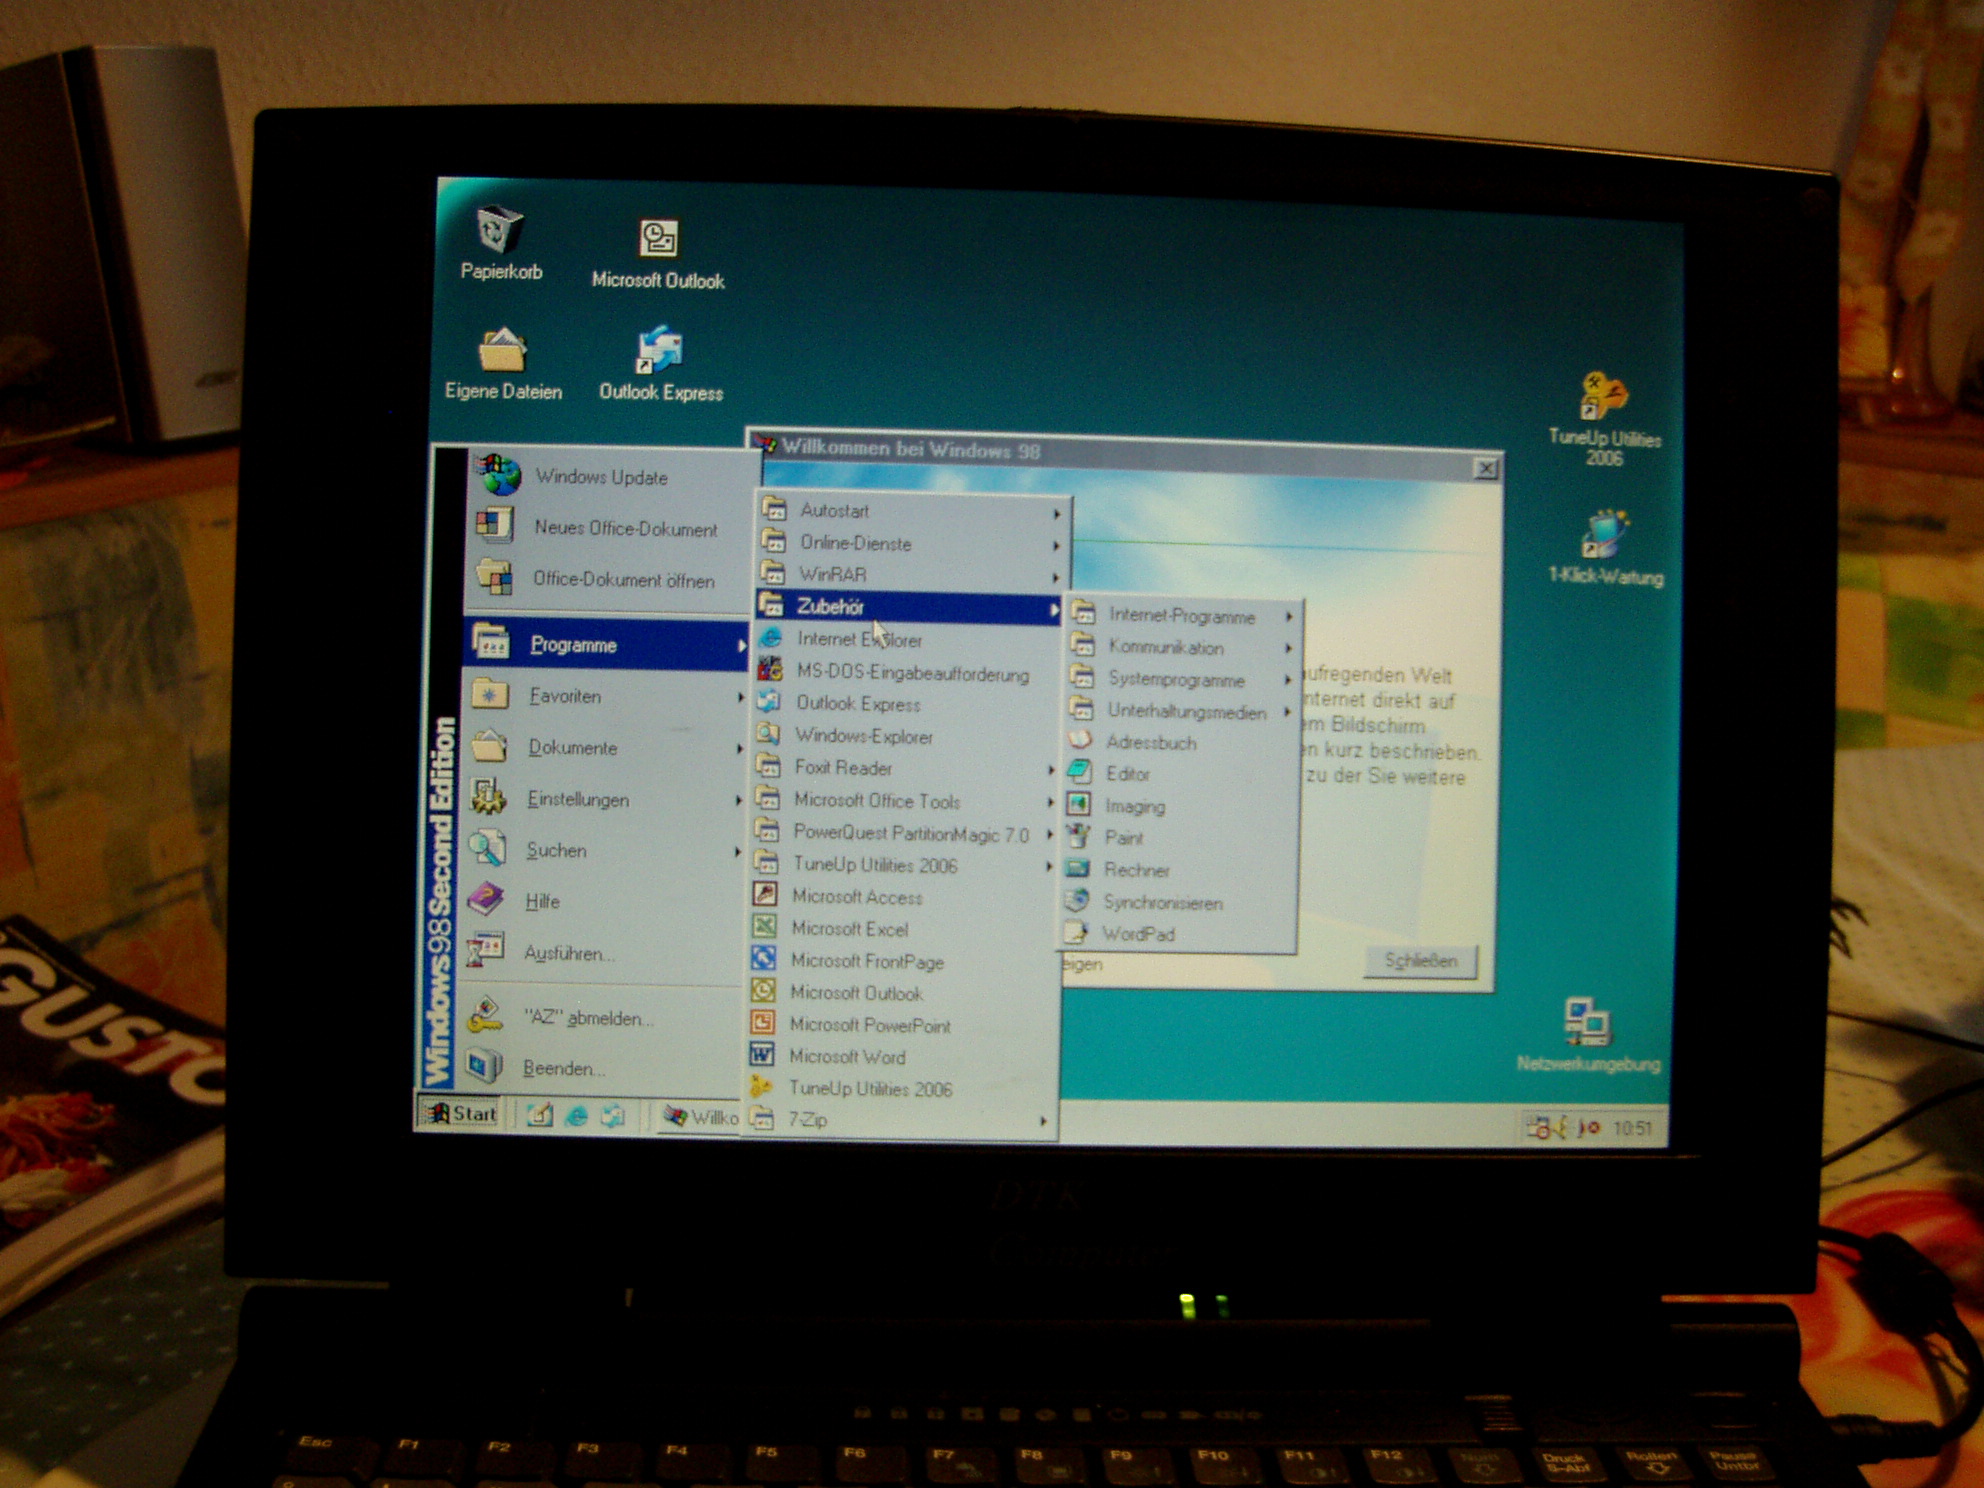Launch Outlook Express from desktop

659,352
